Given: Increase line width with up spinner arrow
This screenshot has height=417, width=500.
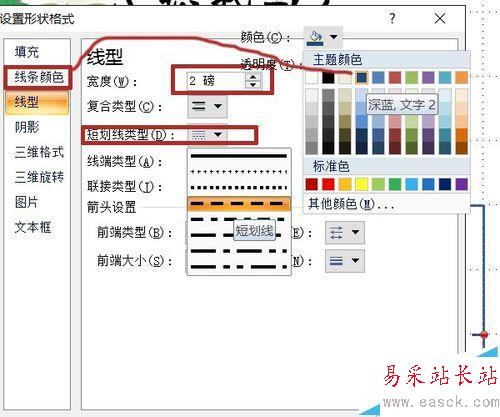Looking at the screenshot, I should pos(253,77).
